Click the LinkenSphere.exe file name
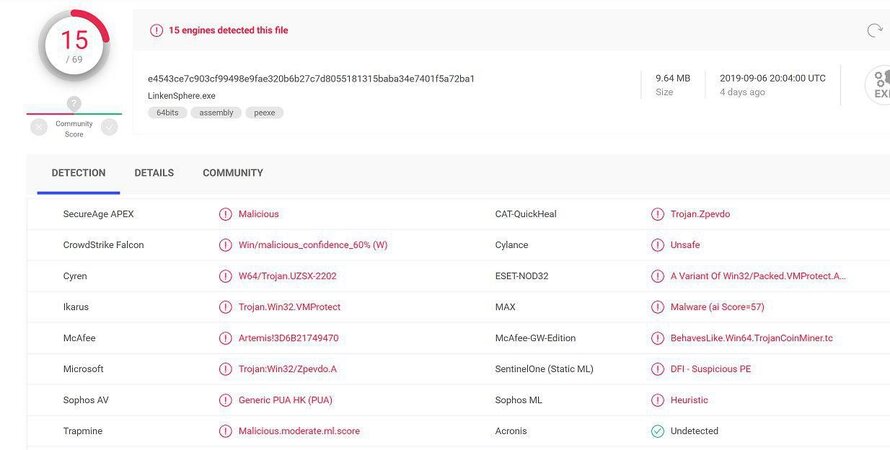This screenshot has height=450, width=890. pos(181,95)
